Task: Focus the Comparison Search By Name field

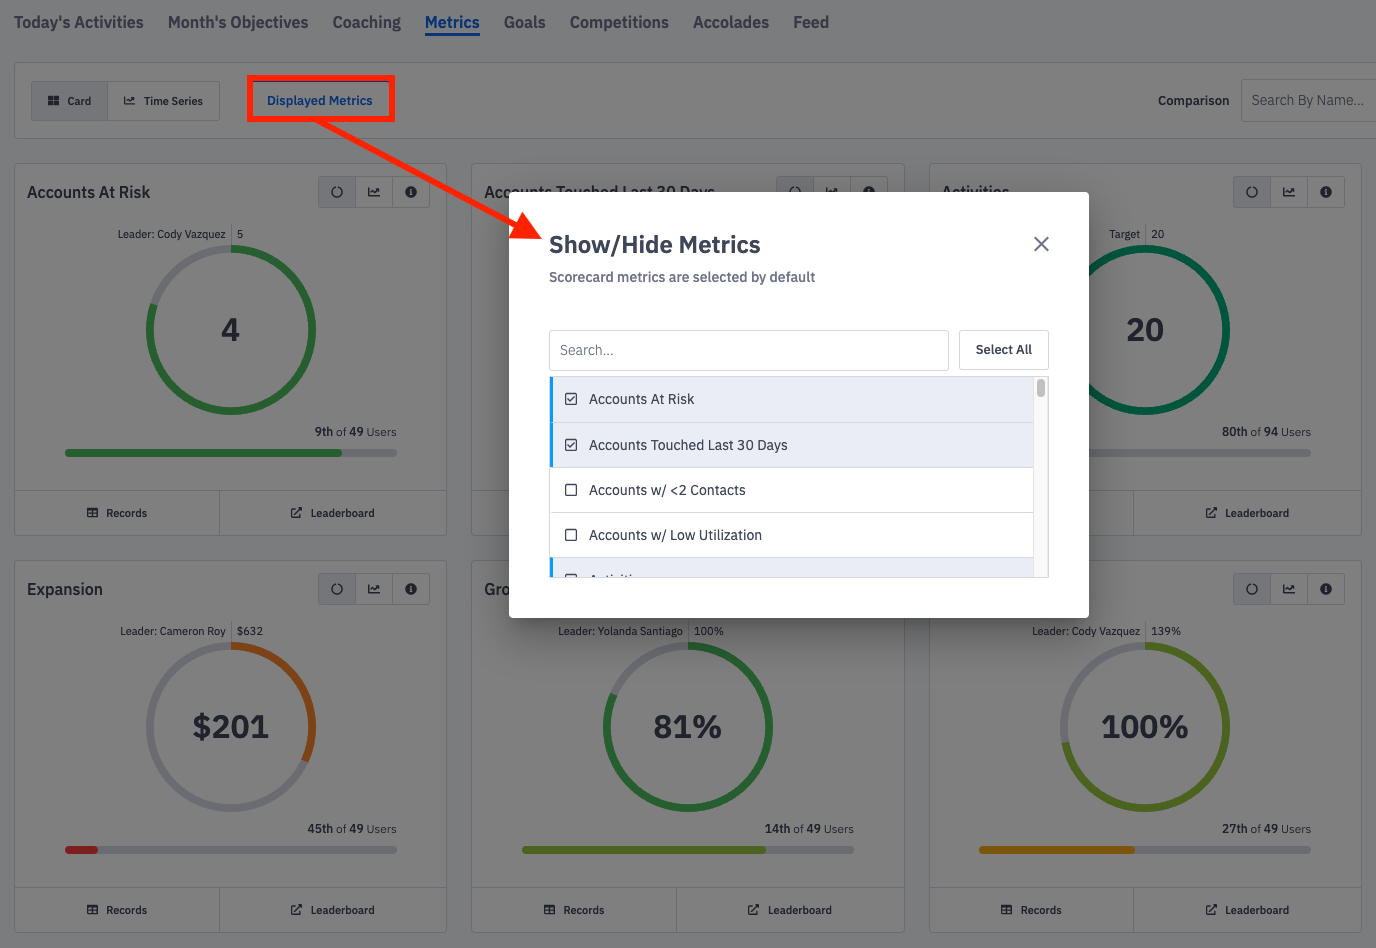Action: (x=1308, y=100)
